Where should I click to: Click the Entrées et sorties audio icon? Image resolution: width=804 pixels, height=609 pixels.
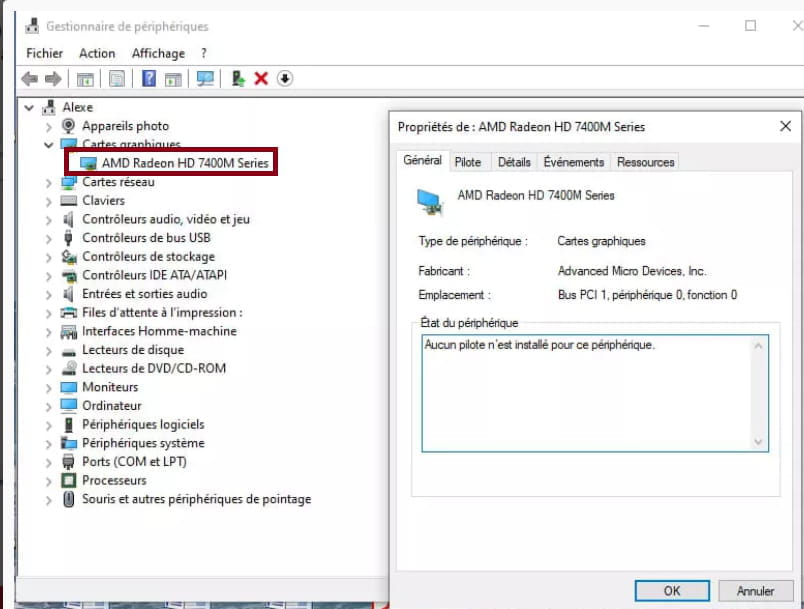68,294
